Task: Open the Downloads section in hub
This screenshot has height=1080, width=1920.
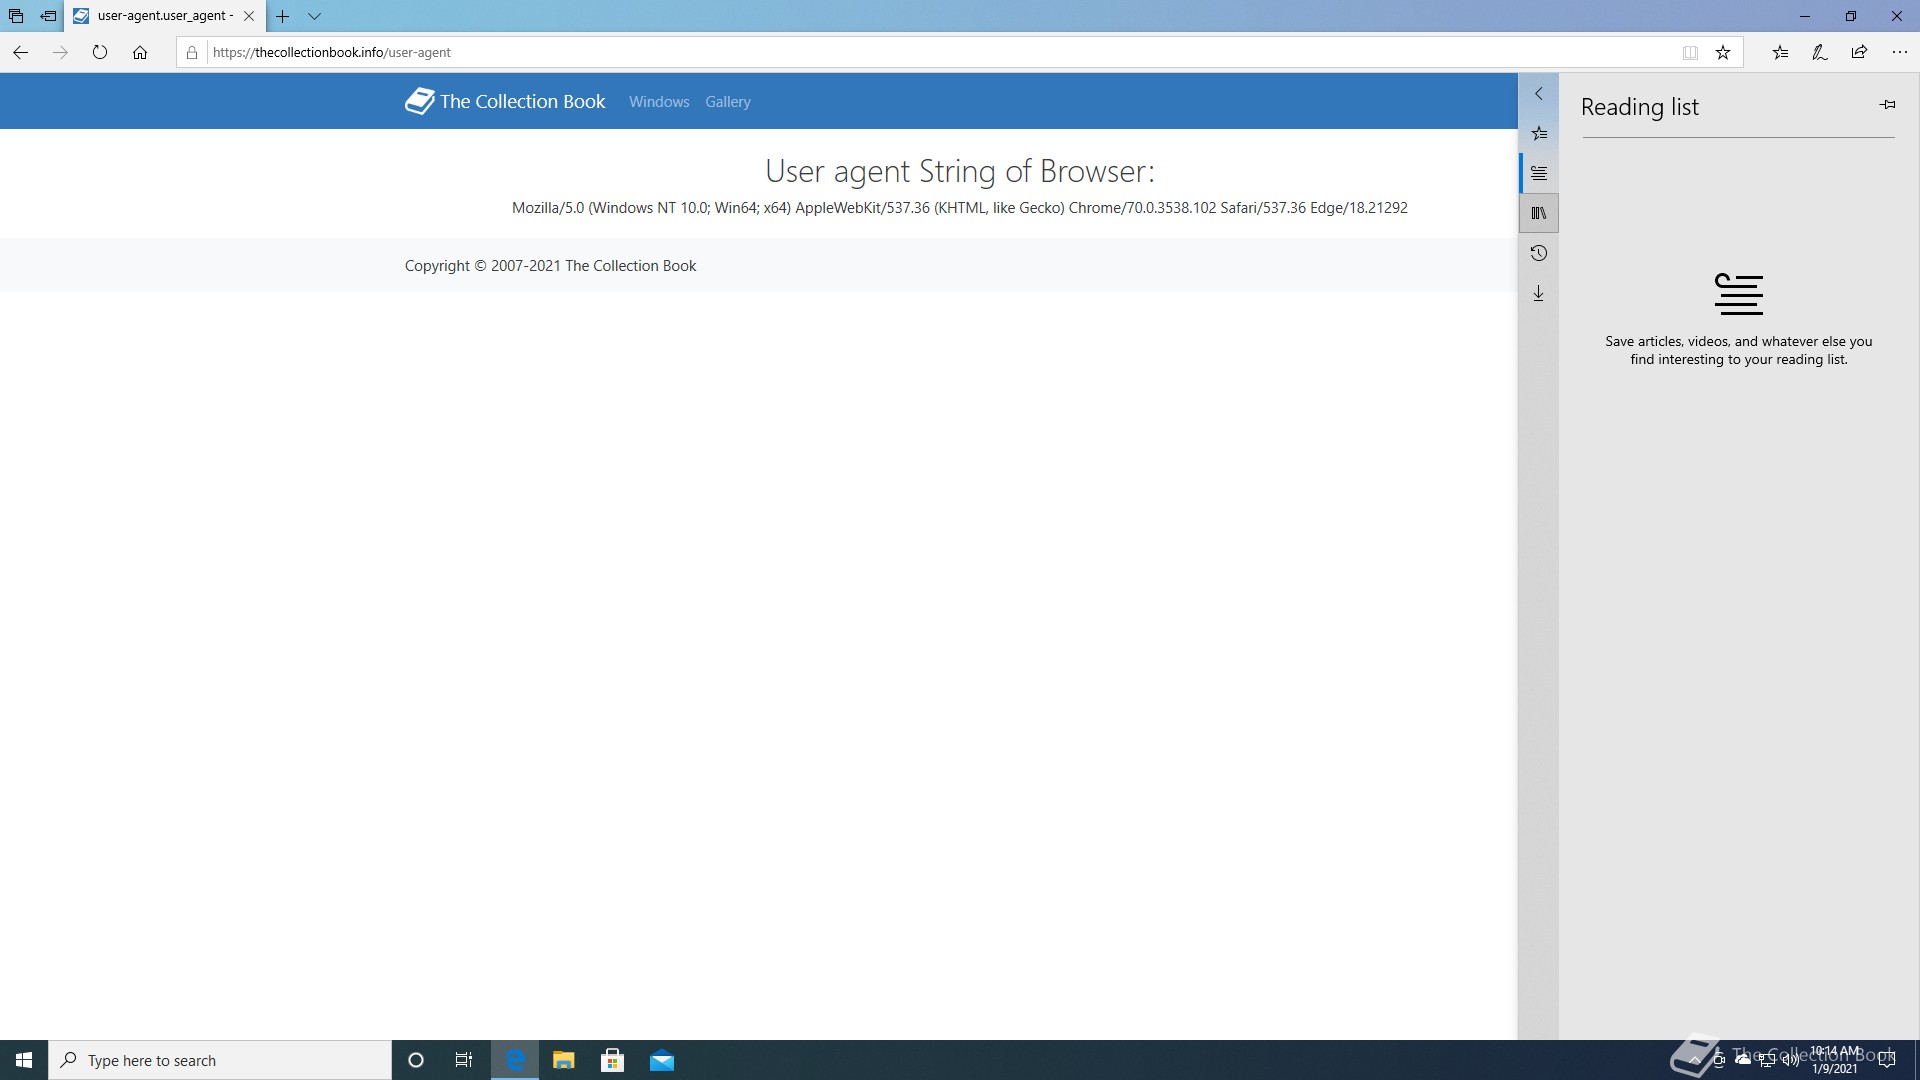Action: click(x=1539, y=293)
